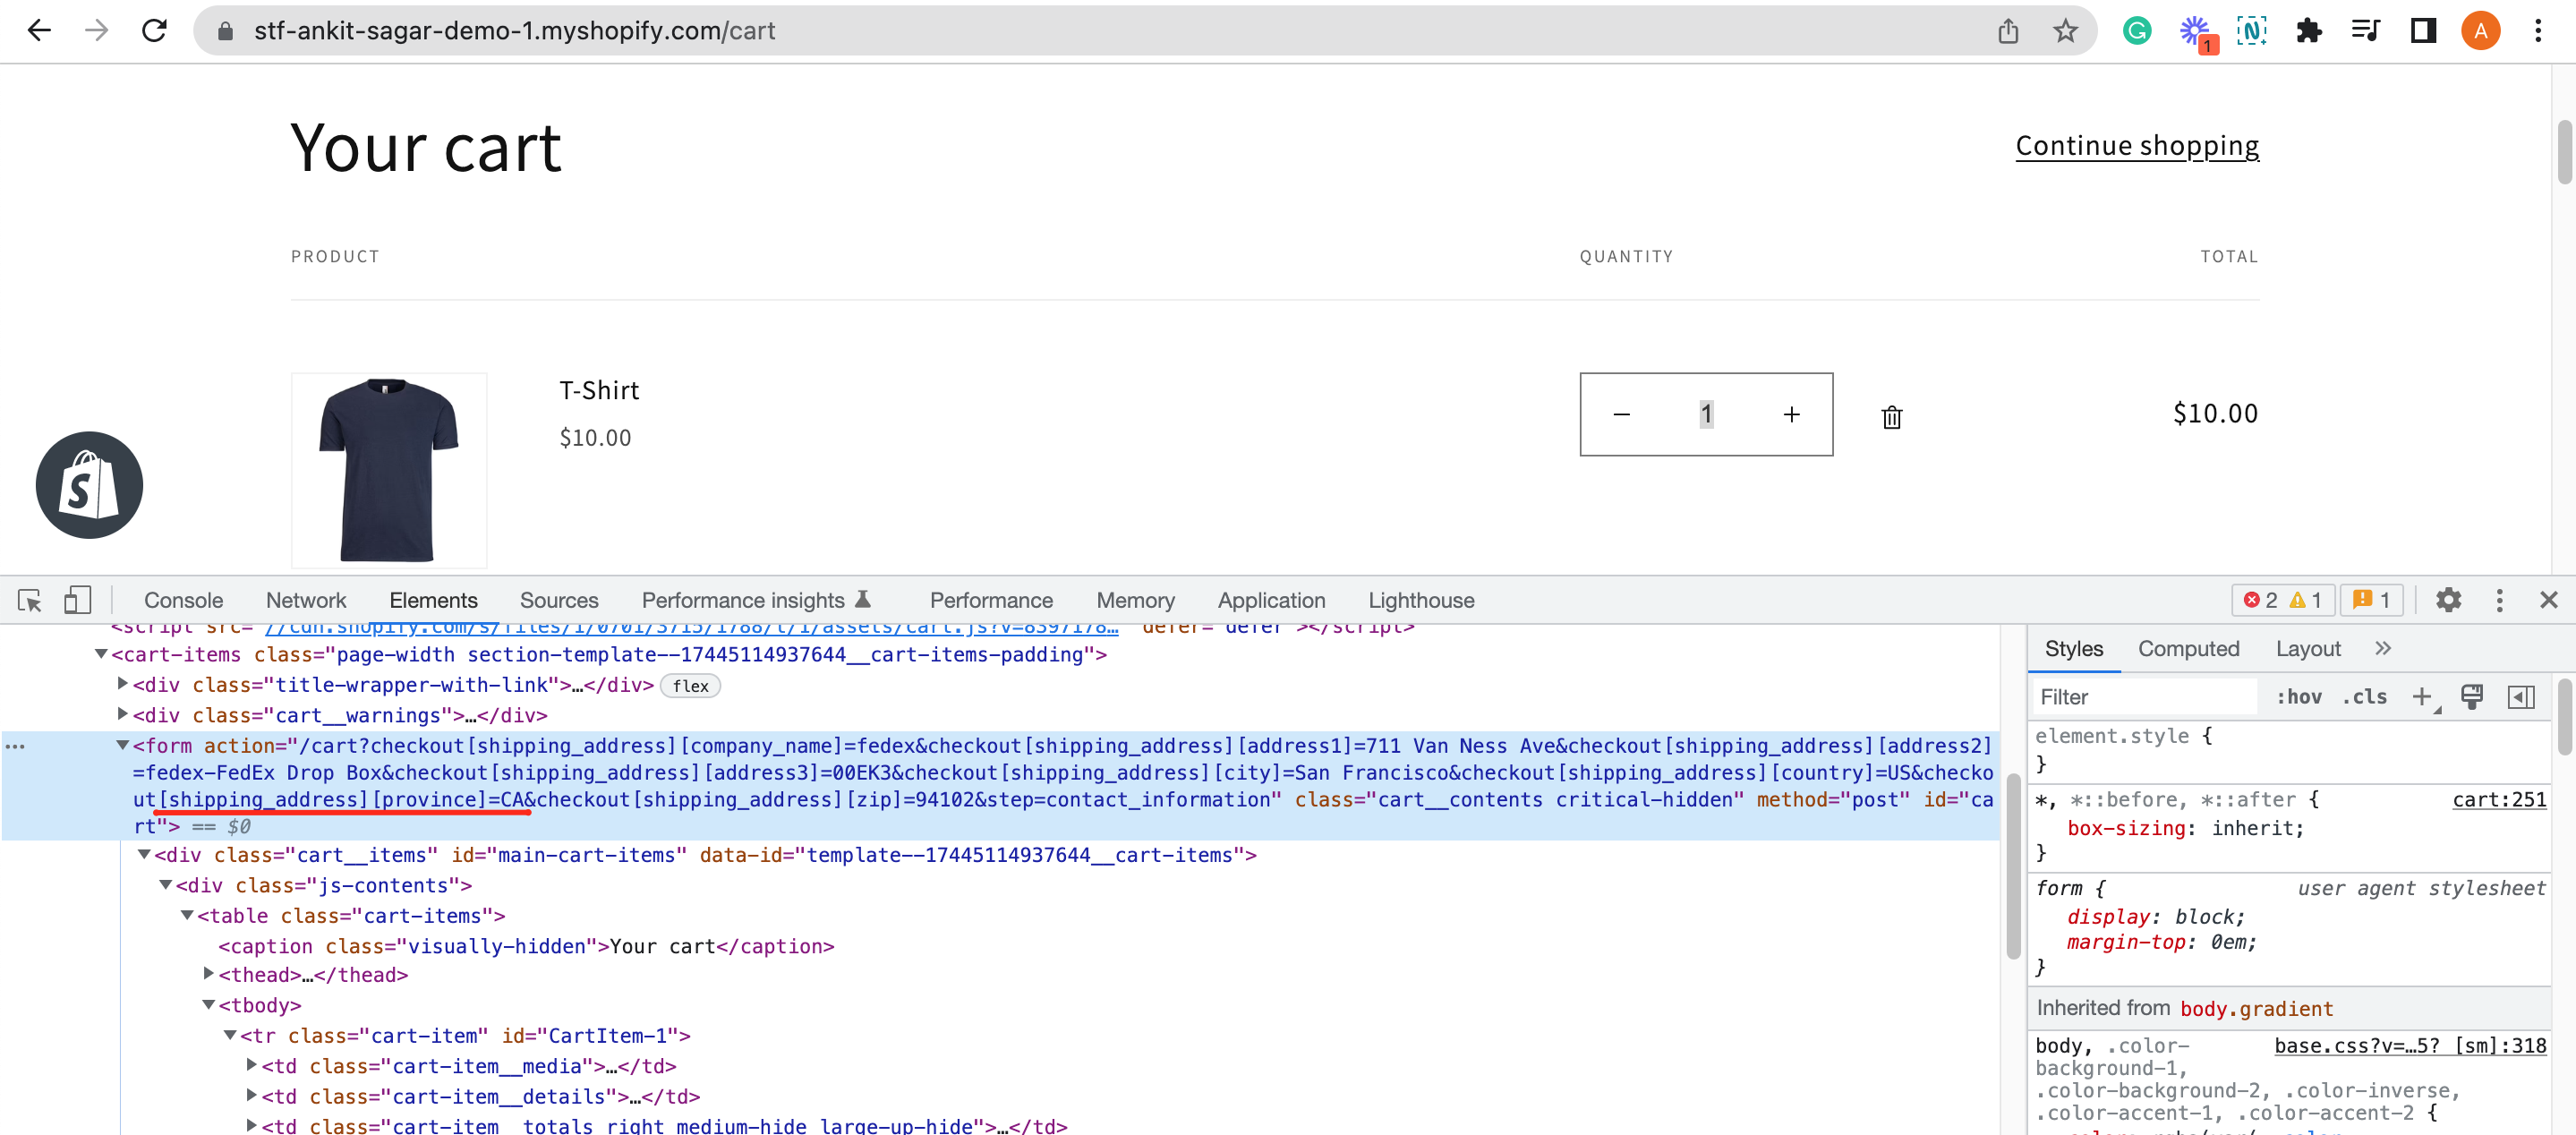Open the Memory tab
This screenshot has width=2576, height=1135.
tap(1135, 600)
